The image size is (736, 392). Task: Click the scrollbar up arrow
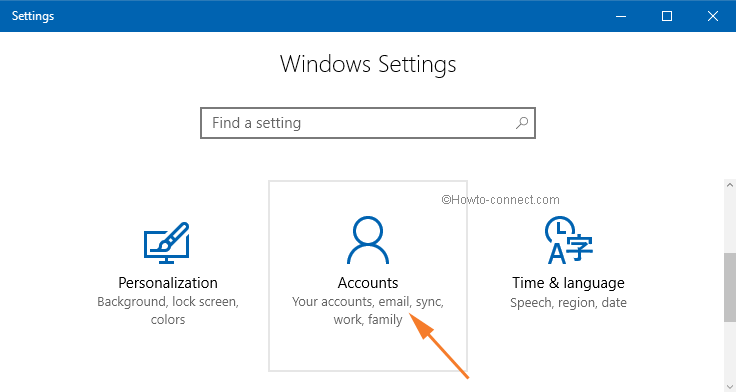click(x=730, y=185)
